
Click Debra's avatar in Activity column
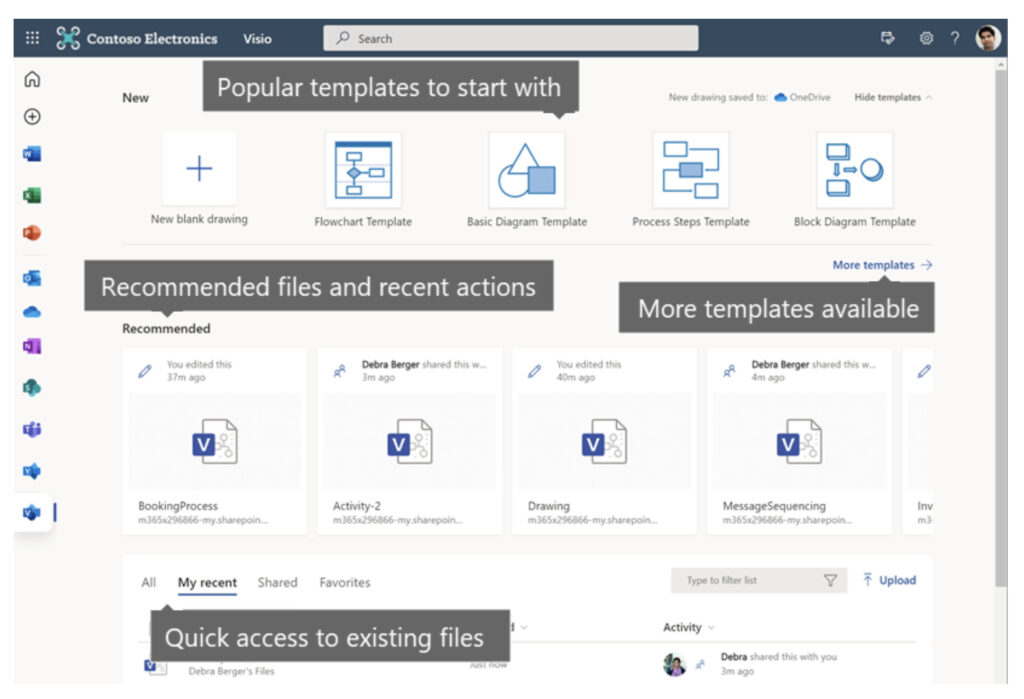point(675,664)
